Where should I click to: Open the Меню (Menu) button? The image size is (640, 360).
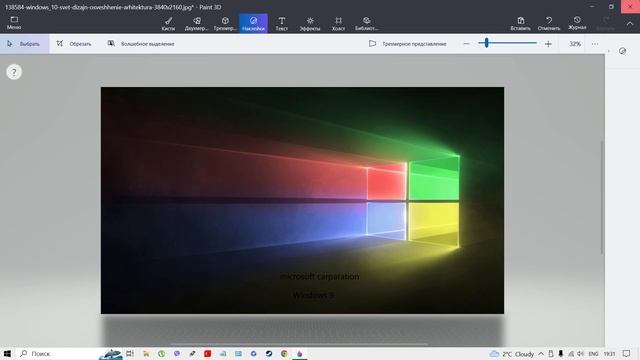point(14,23)
